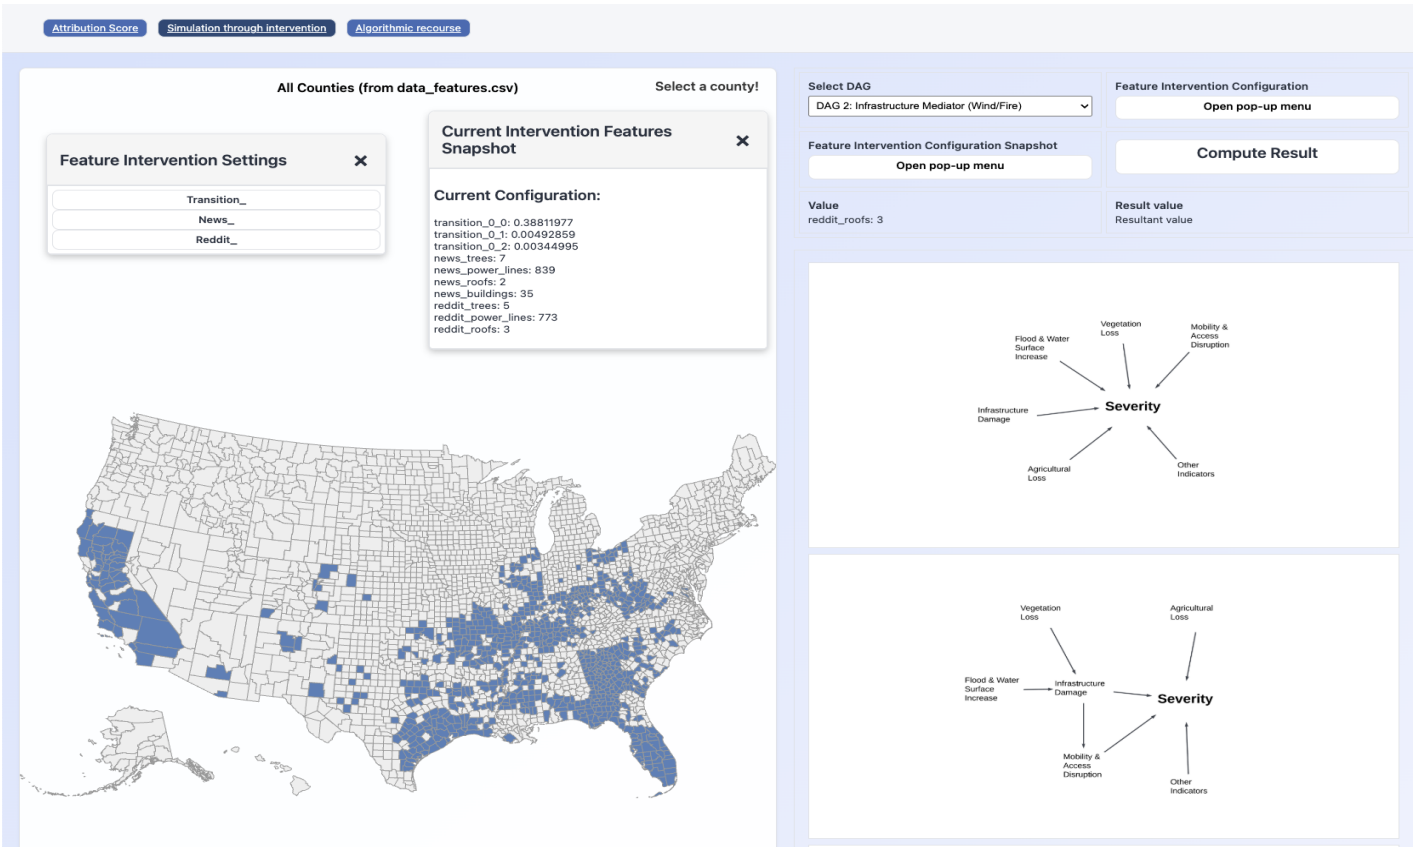Viewport: 1416px width, 848px height.
Task: Click the Severity node in the bottom DAG
Action: coord(1184,699)
